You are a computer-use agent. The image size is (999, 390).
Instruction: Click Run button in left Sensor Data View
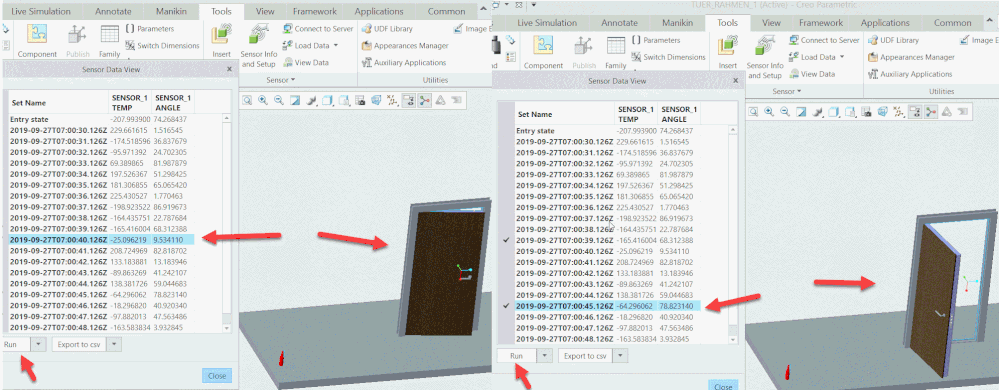coord(16,344)
